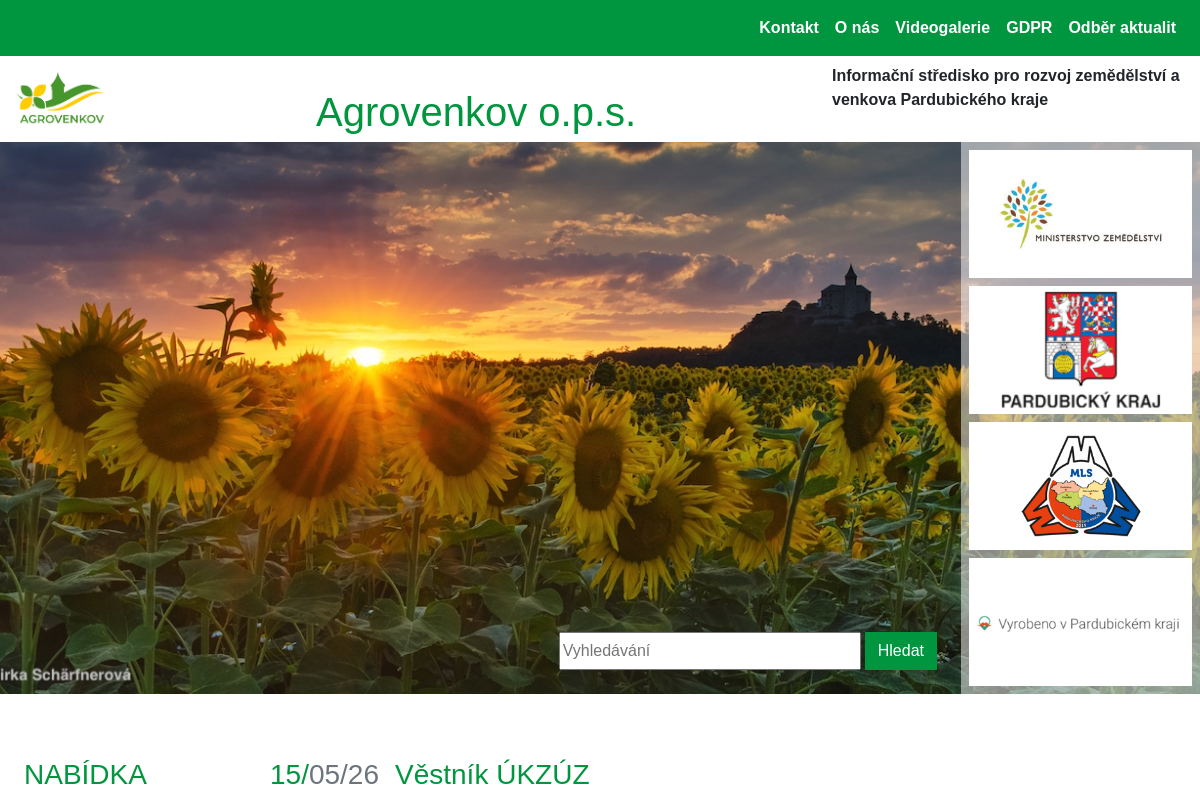Image resolution: width=1200 pixels, height=800 pixels.
Task: Click the NABÍDKA heading
Action: [86, 774]
